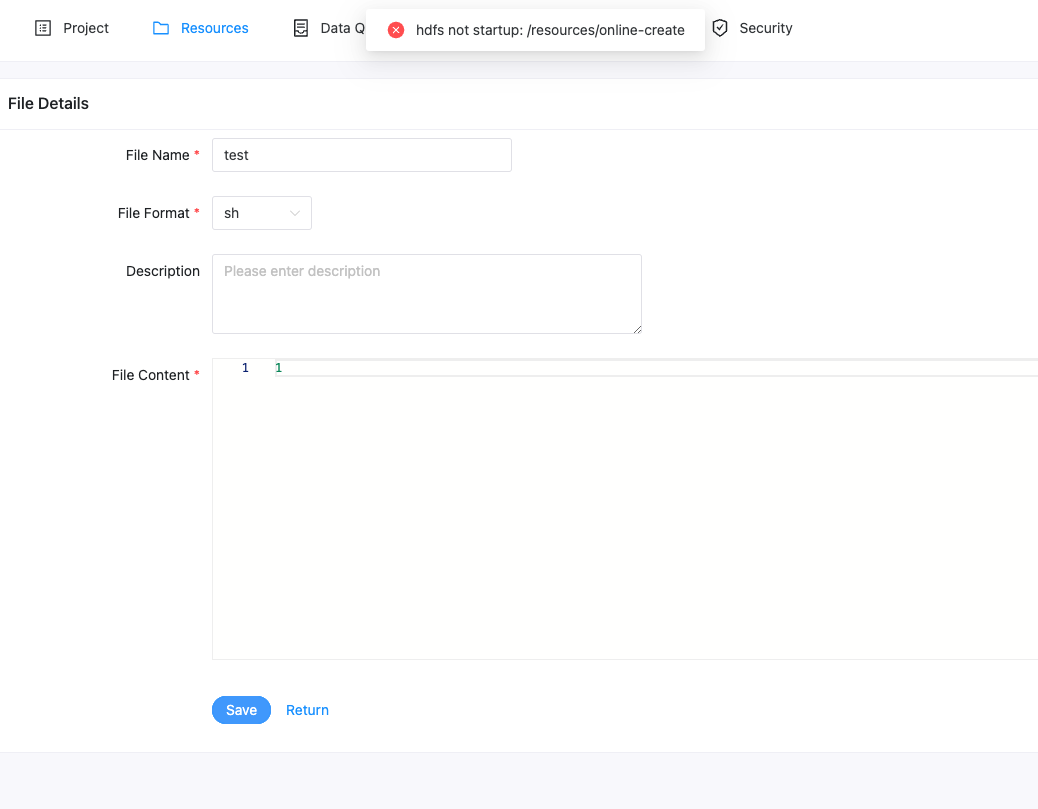Image resolution: width=1038 pixels, height=809 pixels.
Task: Open the File Format dropdown showing sh
Action: coord(261,213)
